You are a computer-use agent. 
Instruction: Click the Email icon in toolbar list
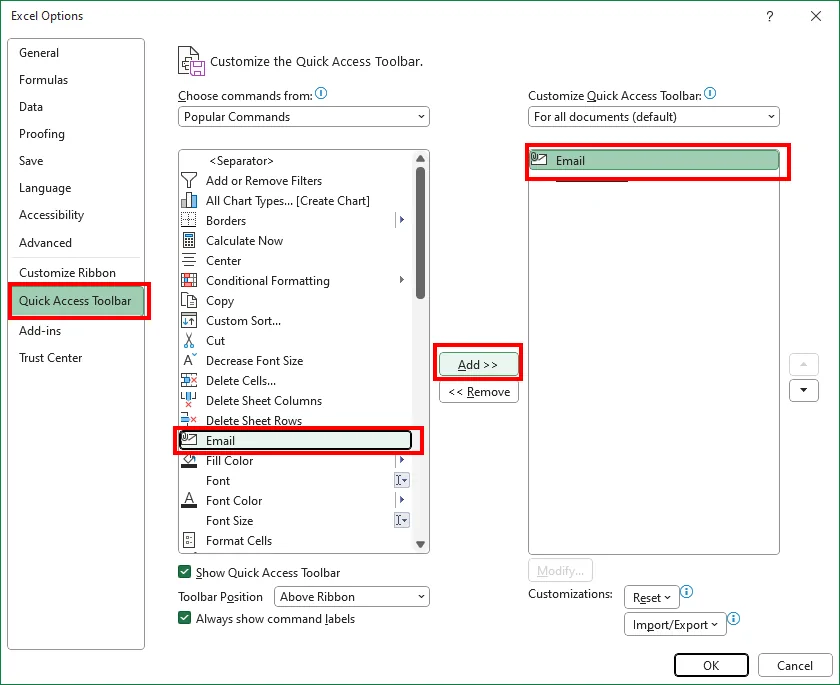(x=538, y=160)
